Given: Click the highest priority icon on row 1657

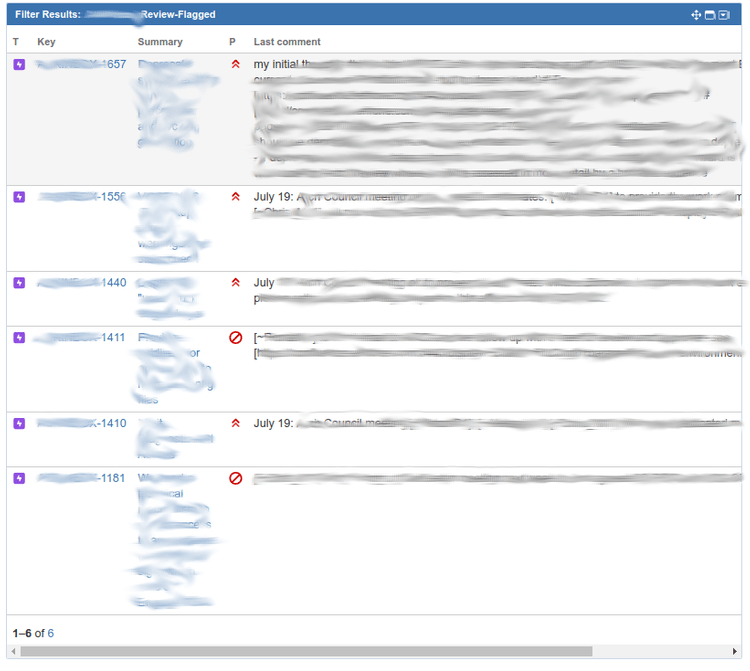Looking at the screenshot, I should tap(235, 64).
